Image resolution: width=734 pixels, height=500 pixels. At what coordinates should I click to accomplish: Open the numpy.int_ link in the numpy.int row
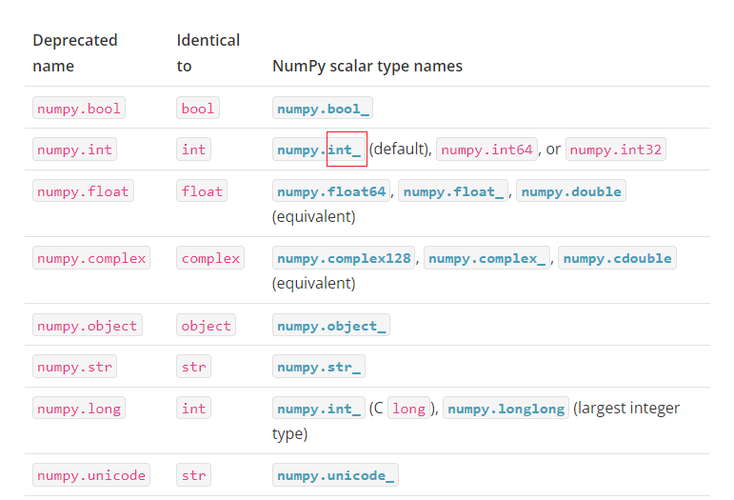(x=319, y=150)
